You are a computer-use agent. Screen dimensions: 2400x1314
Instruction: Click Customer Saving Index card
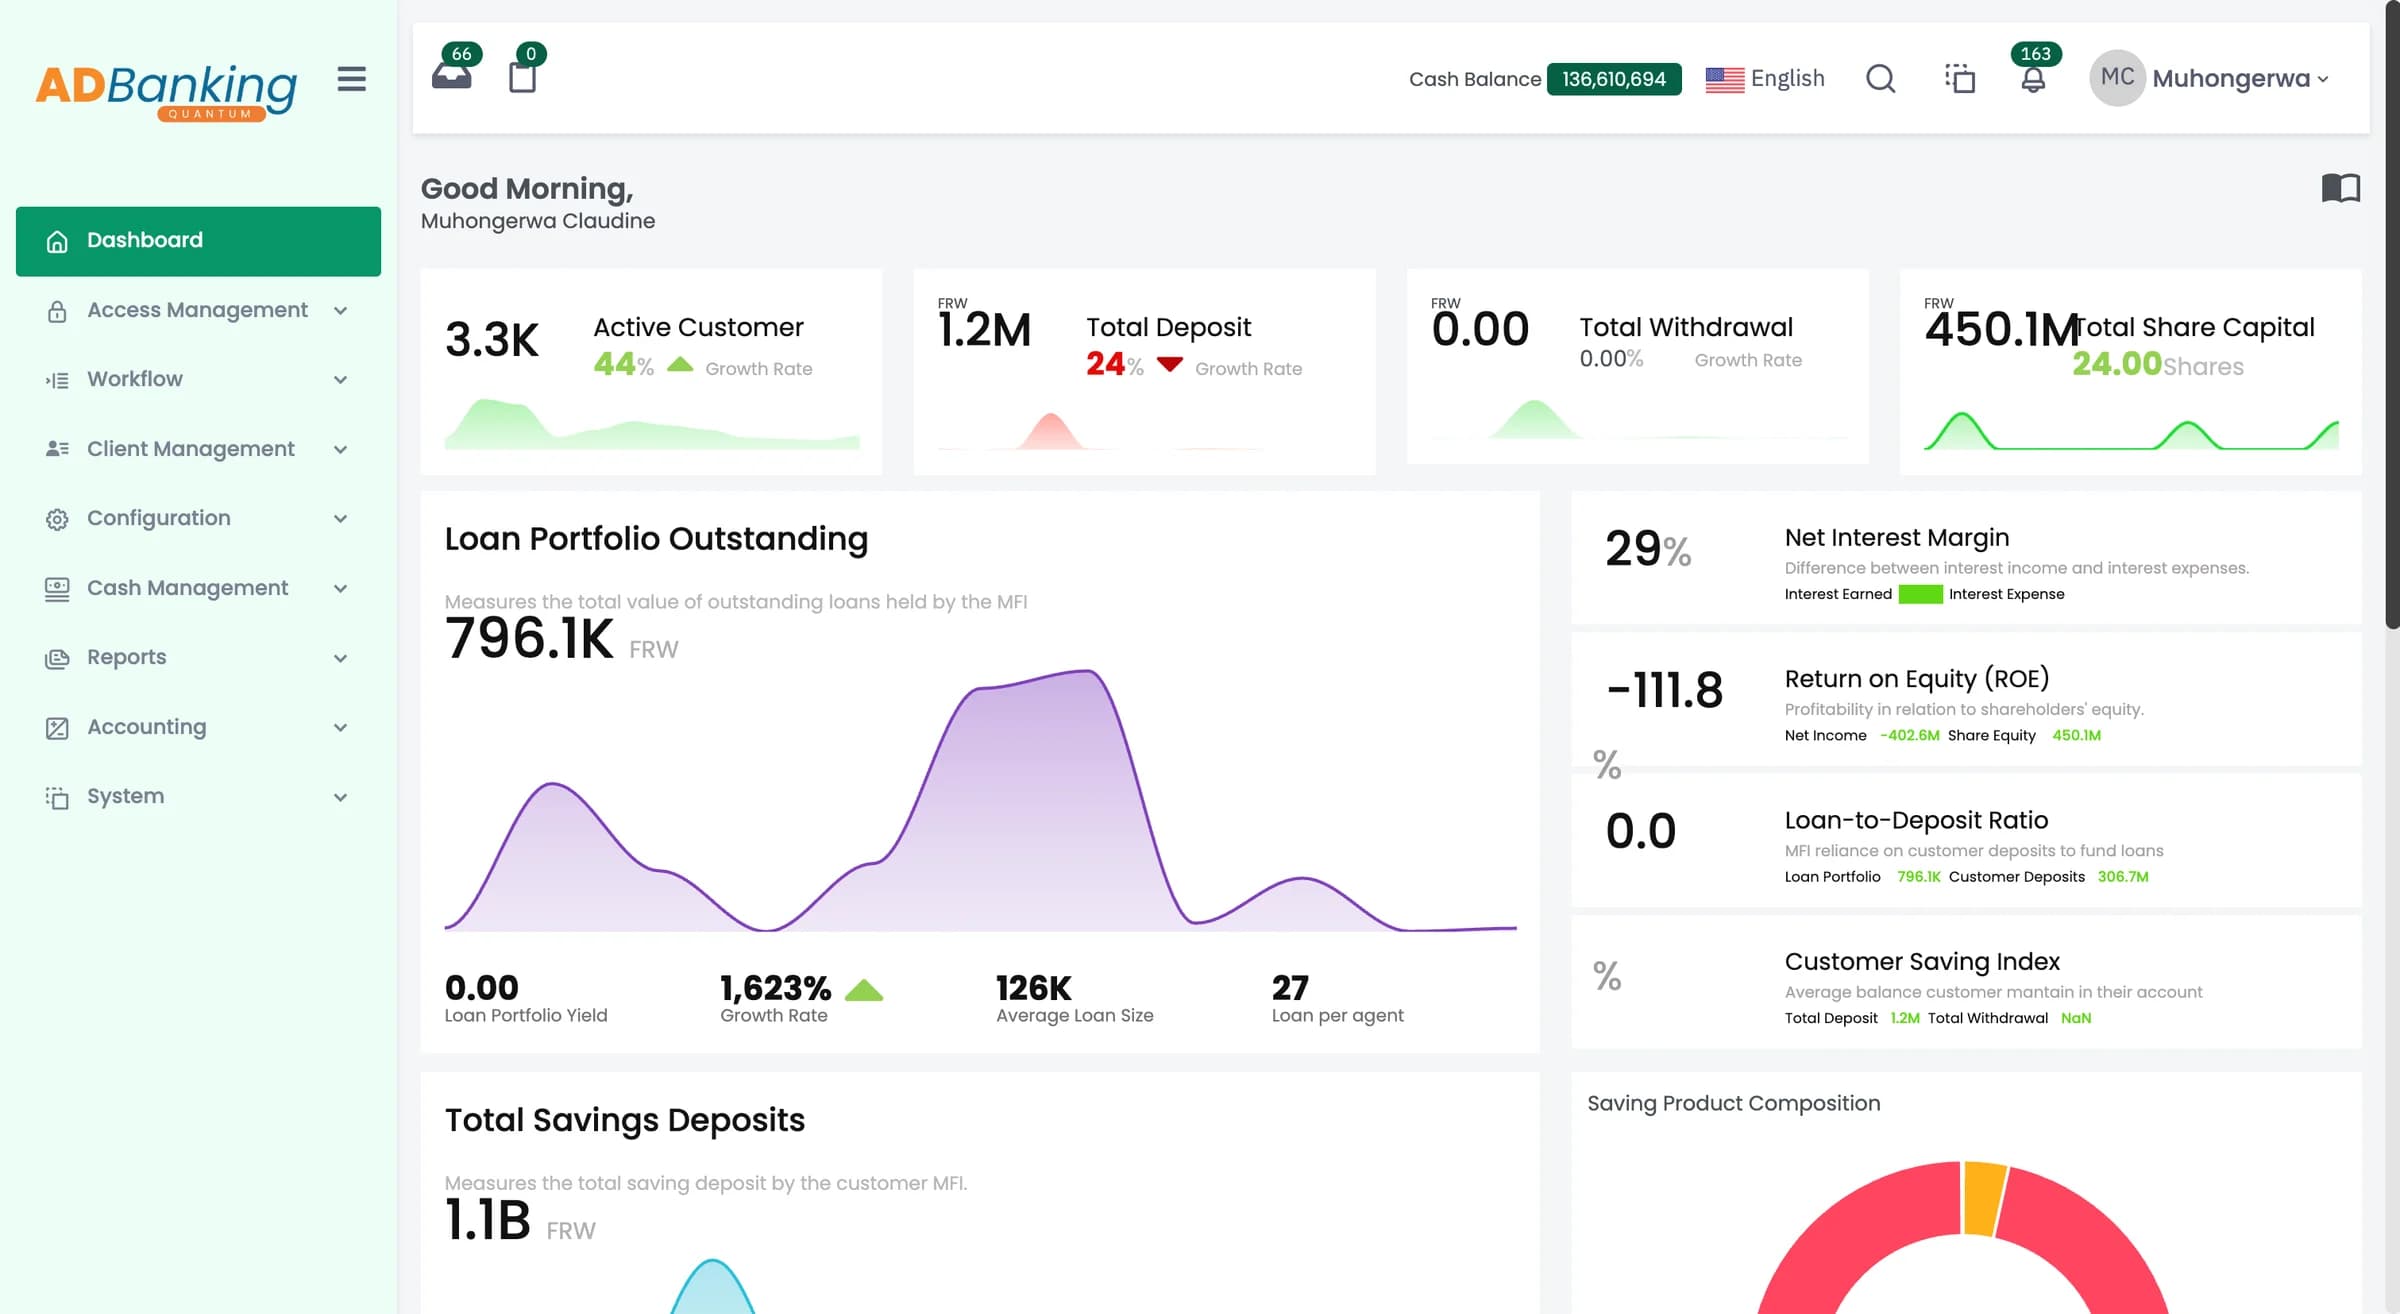click(x=1966, y=982)
